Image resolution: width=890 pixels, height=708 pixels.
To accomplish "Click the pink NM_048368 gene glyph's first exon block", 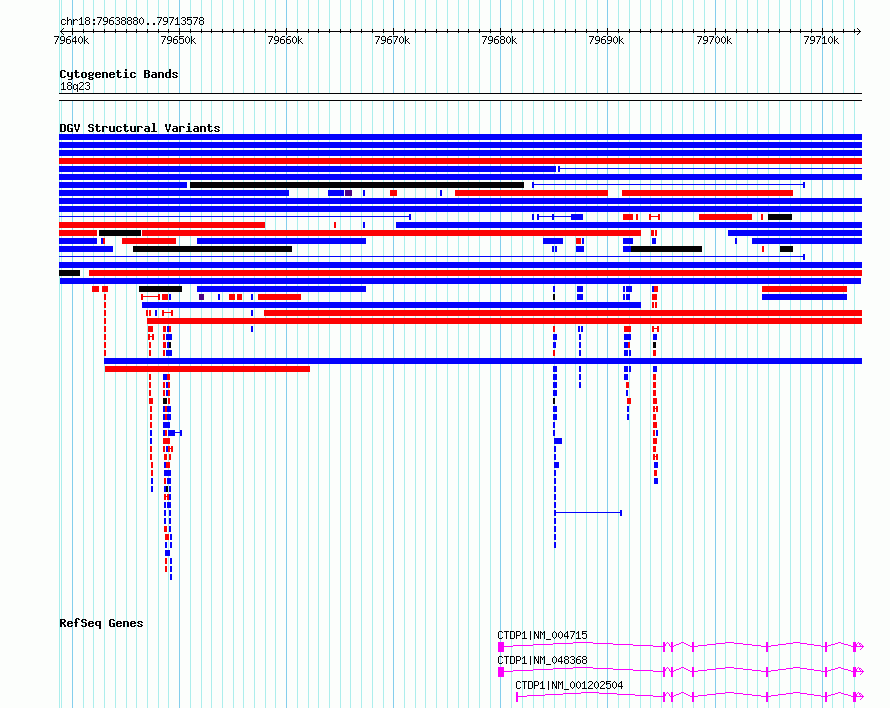I will coord(501,672).
